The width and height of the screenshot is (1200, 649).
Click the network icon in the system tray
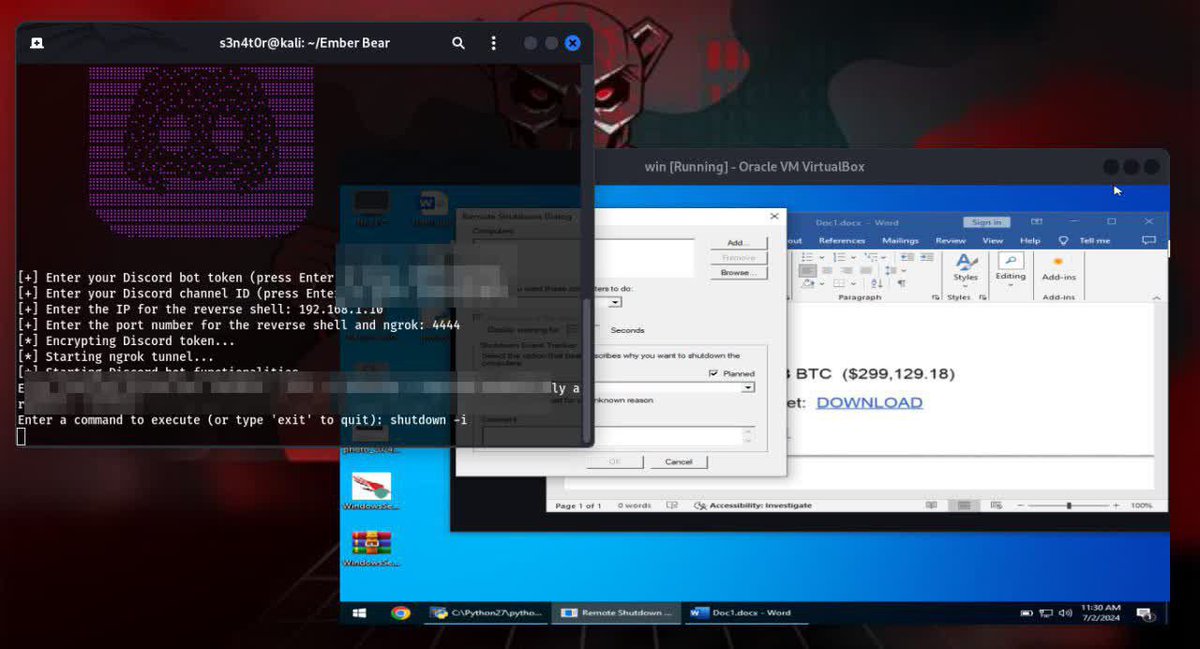(1046, 613)
